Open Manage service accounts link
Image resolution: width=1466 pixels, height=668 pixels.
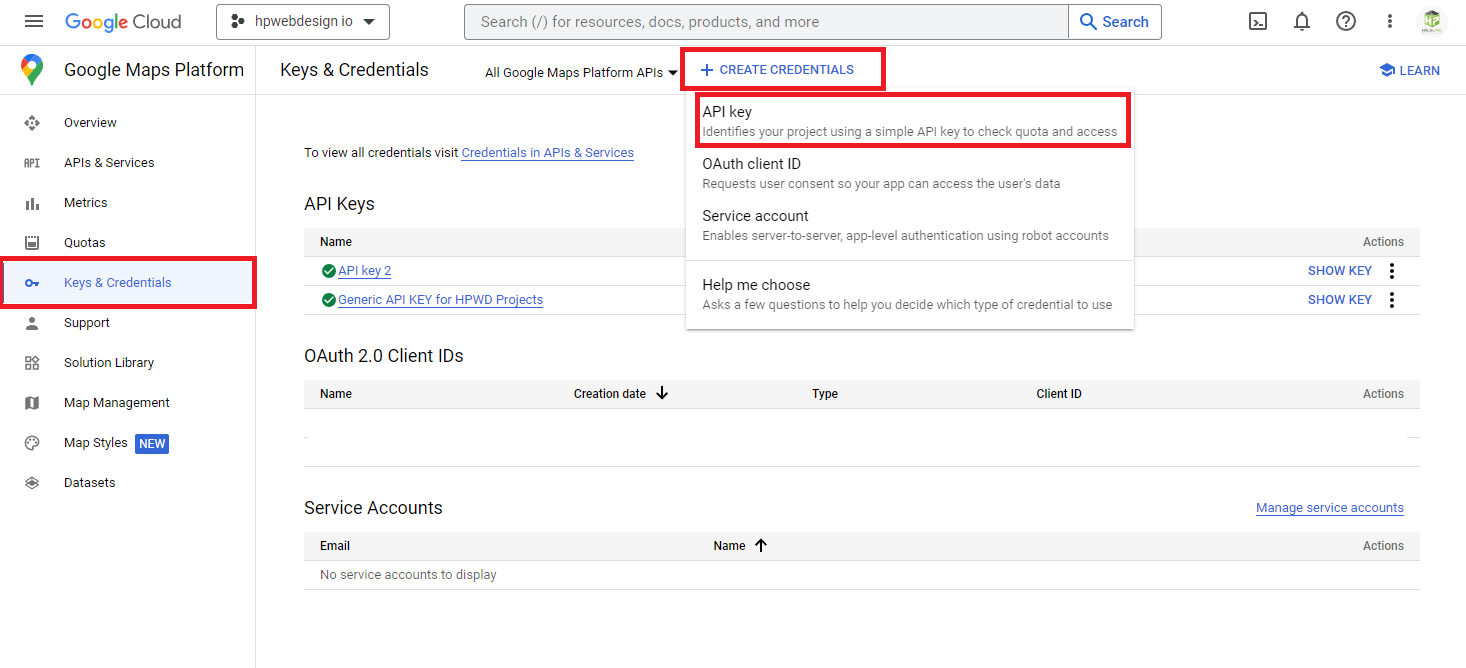click(1329, 508)
